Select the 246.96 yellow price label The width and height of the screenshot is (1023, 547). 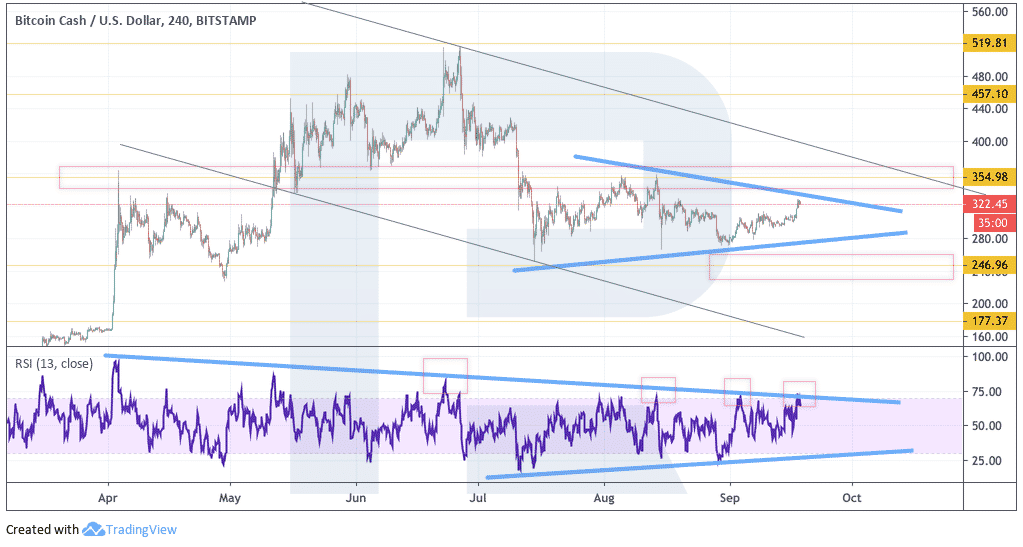click(989, 265)
